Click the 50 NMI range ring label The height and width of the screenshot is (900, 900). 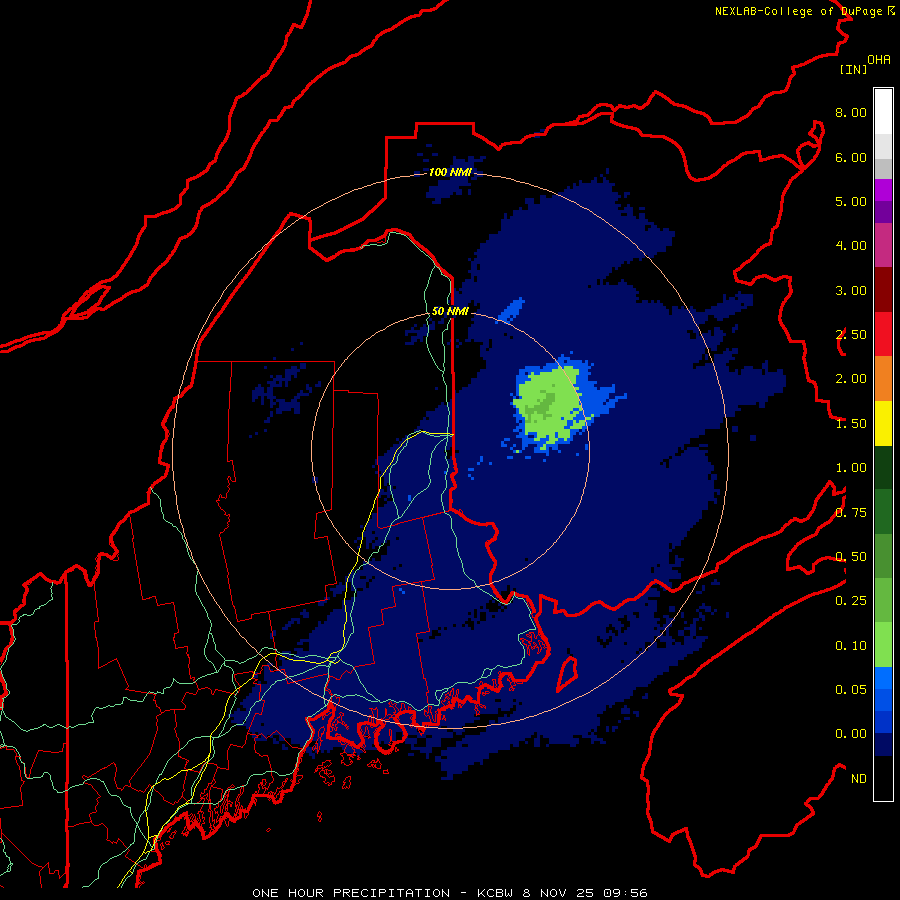pos(450,311)
